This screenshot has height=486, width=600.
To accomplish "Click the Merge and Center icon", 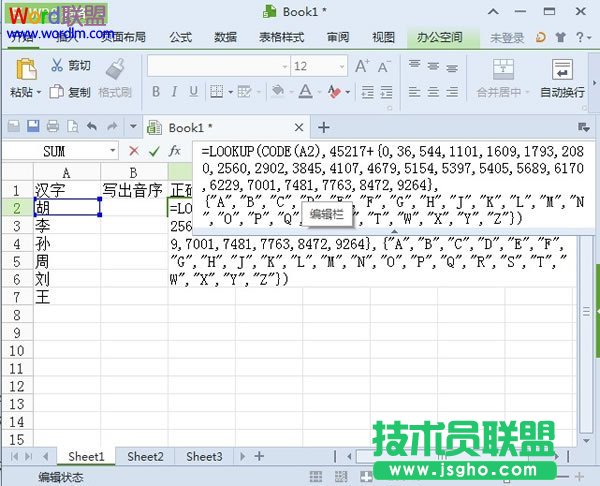I will coord(503,69).
